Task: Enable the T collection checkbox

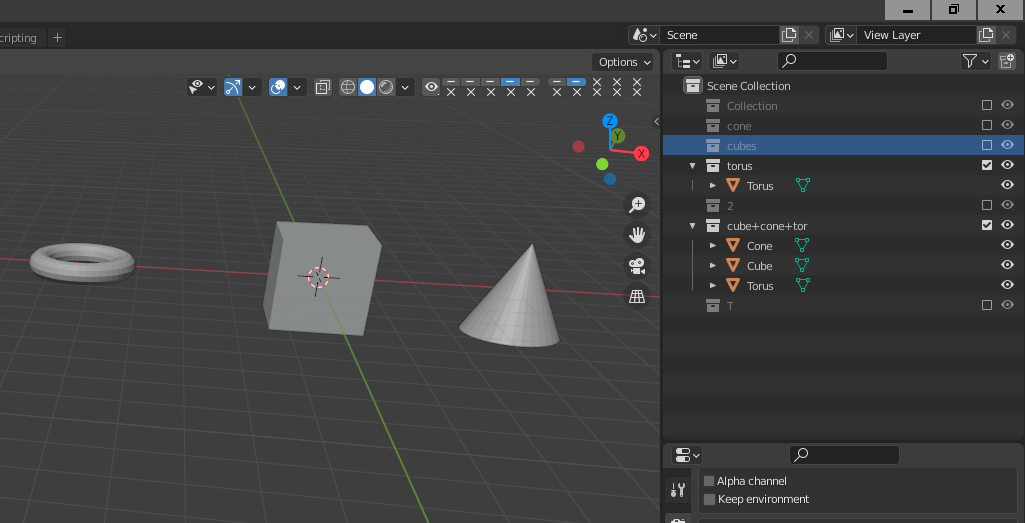Action: coord(987,305)
